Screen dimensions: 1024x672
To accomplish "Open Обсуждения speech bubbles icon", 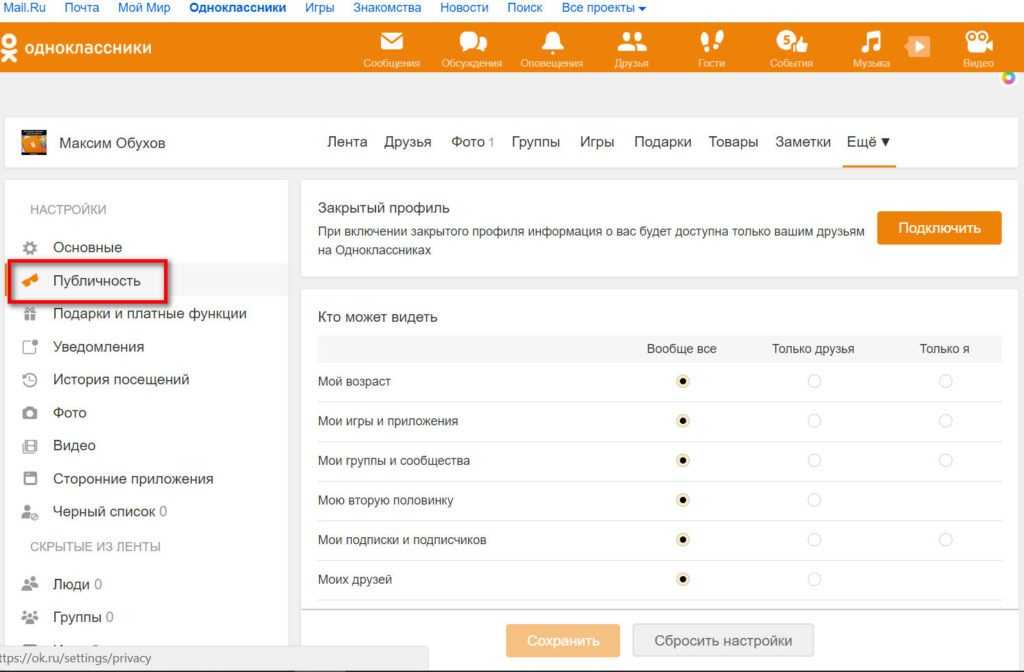I will point(472,42).
